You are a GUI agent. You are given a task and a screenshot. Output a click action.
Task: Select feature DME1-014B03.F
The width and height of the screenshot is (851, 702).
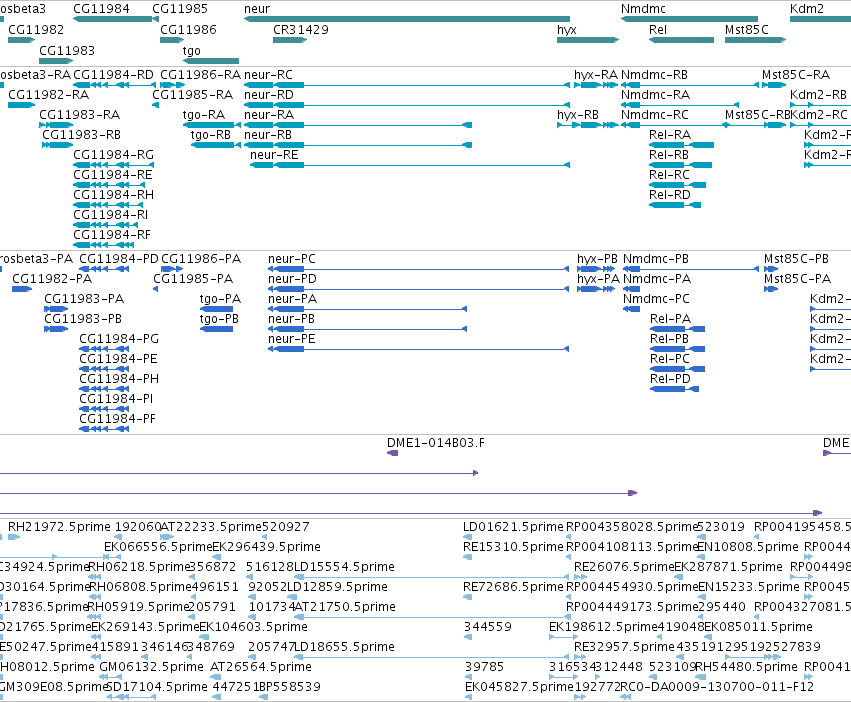pos(392,453)
